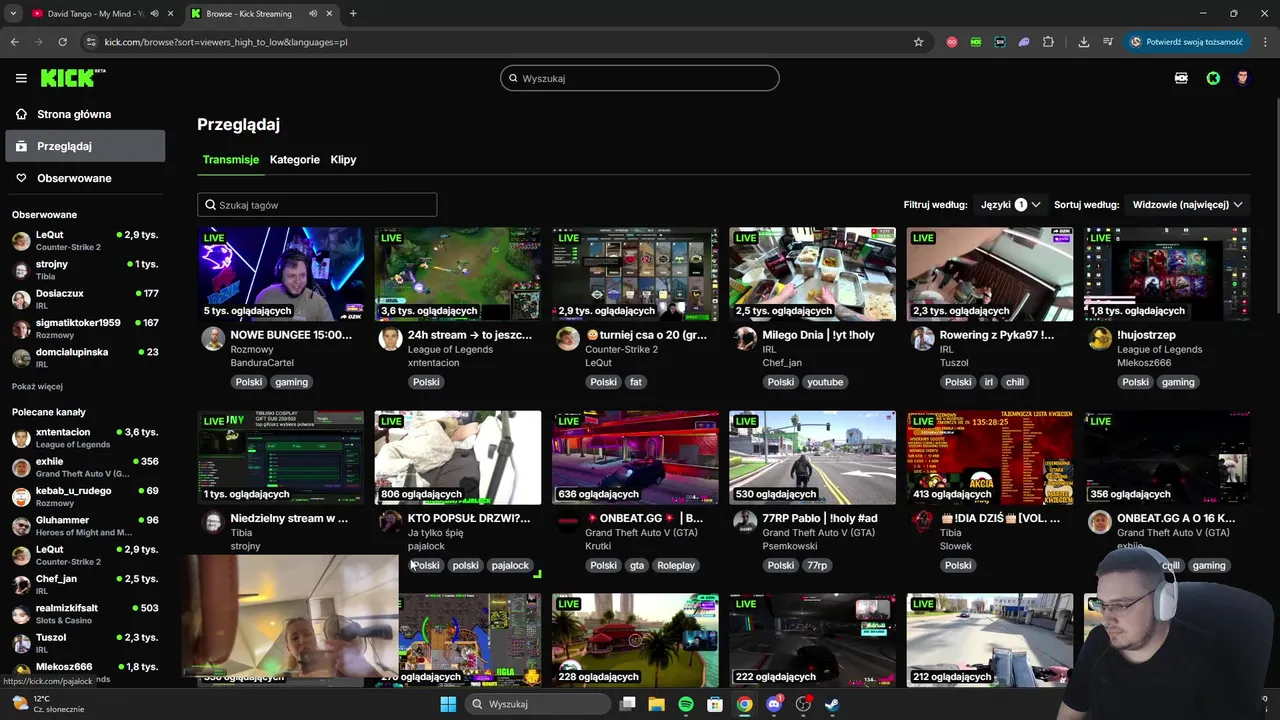Click the Counter-Strike 2 category under turniej csa
1280x720 pixels.
click(x=621, y=349)
